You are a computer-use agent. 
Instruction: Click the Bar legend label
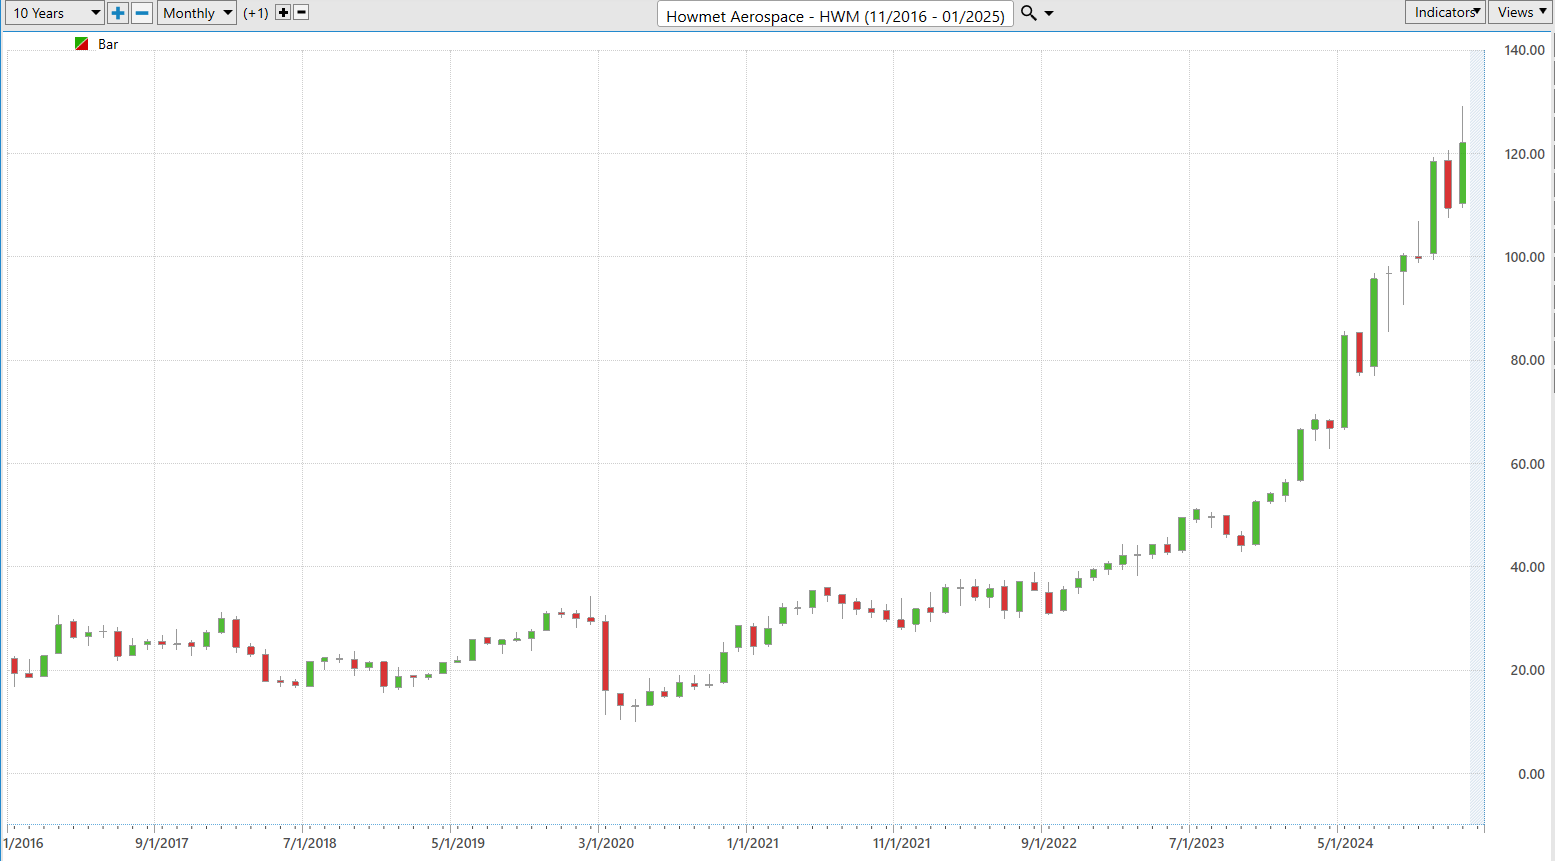tap(108, 44)
